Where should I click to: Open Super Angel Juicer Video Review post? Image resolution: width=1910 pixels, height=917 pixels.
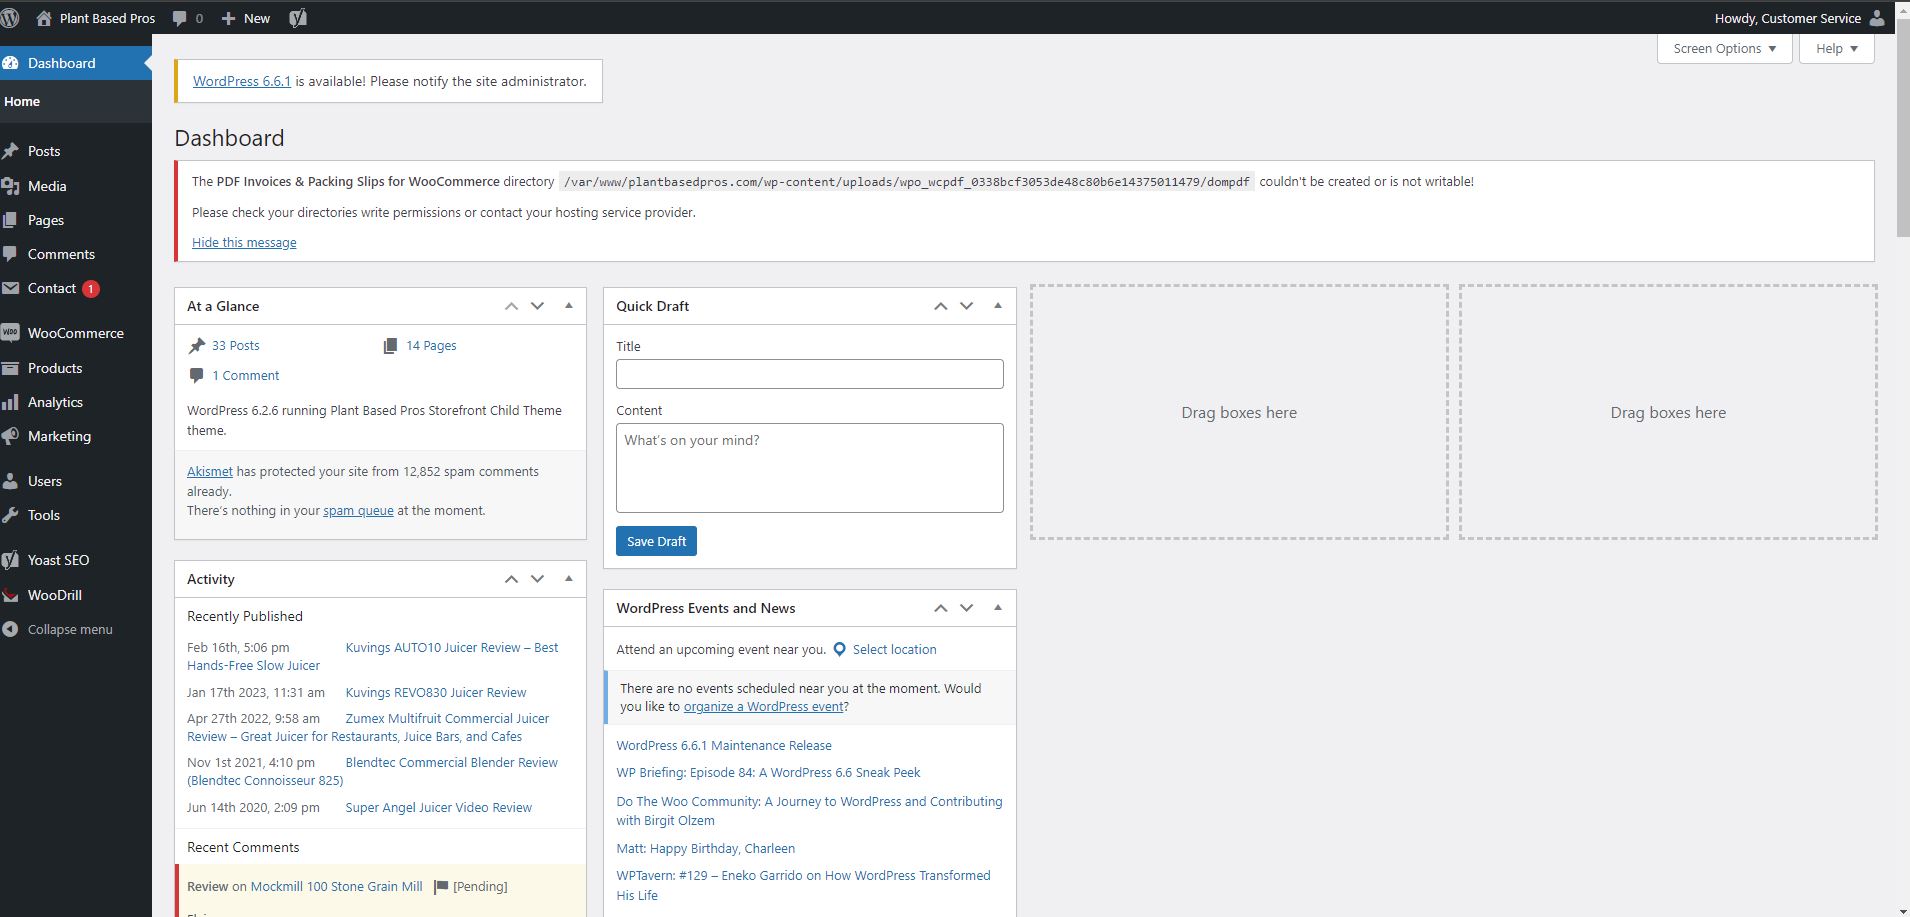coord(439,807)
